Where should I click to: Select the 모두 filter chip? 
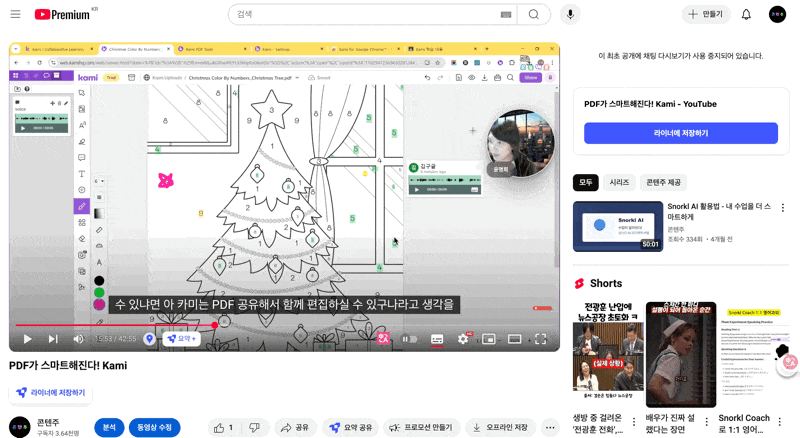tap(586, 182)
